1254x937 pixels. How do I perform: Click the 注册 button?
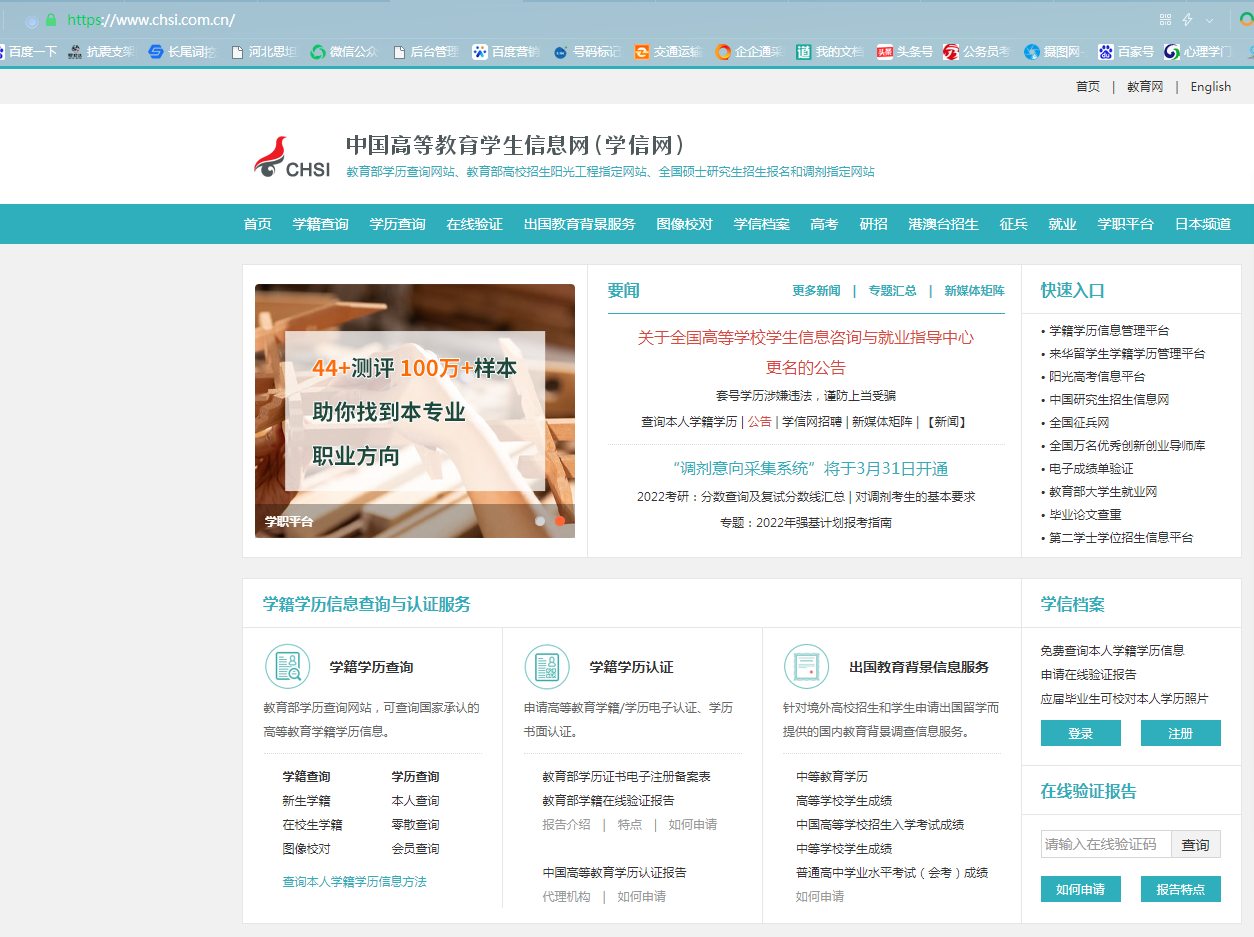coord(1180,732)
